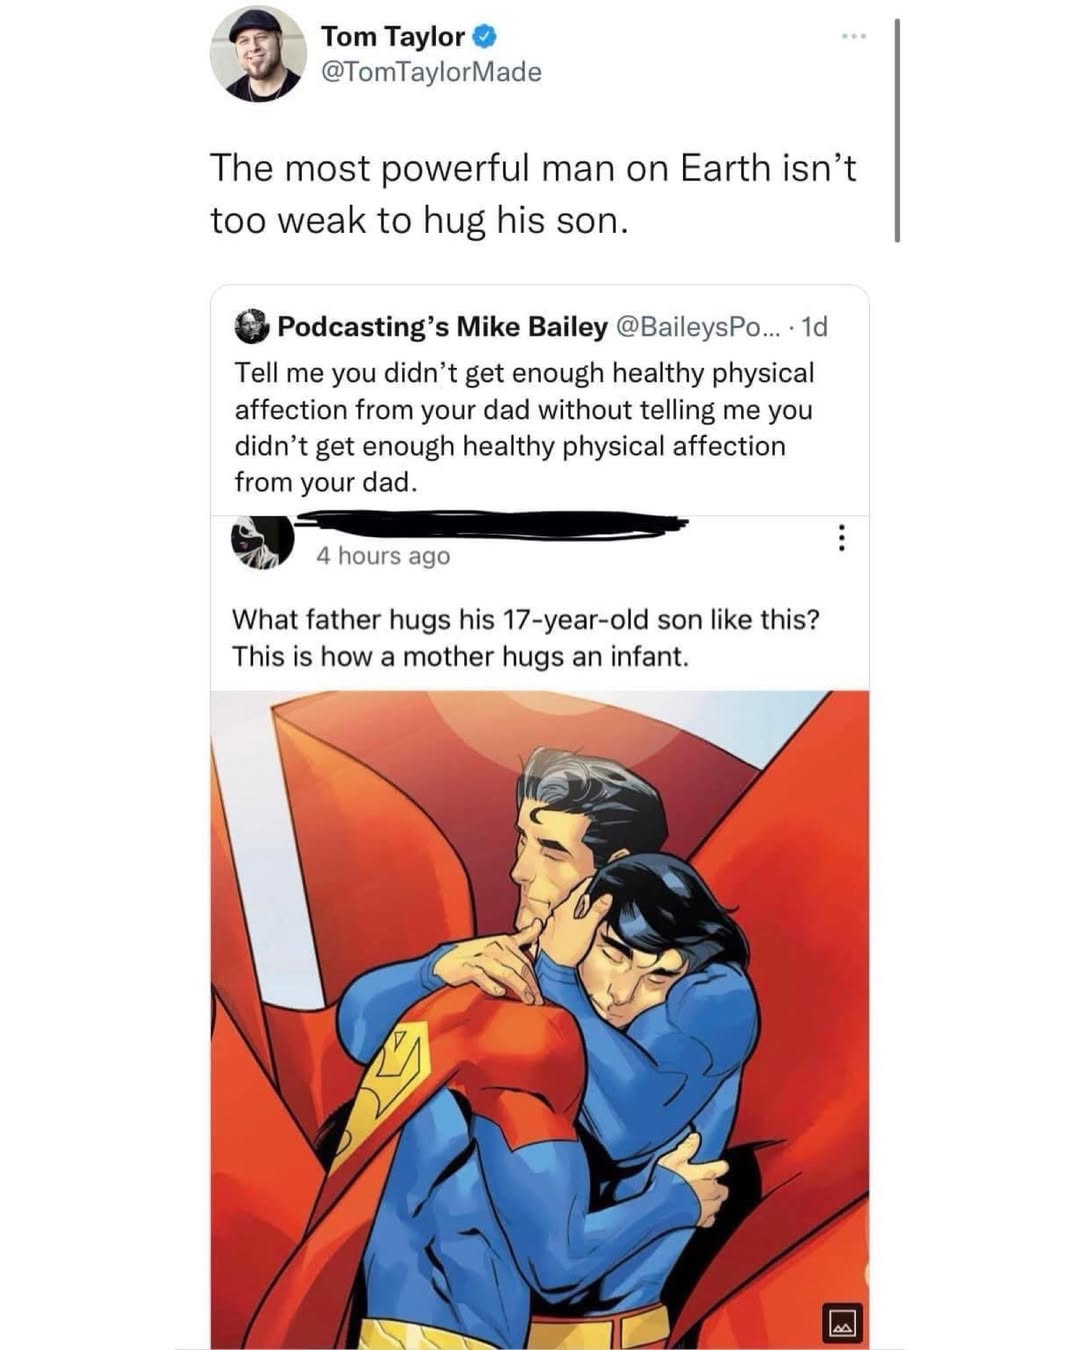This screenshot has height=1350, width=1080.
Task: Click the Podcasting's Mike Bailey name
Action: pos(442,327)
